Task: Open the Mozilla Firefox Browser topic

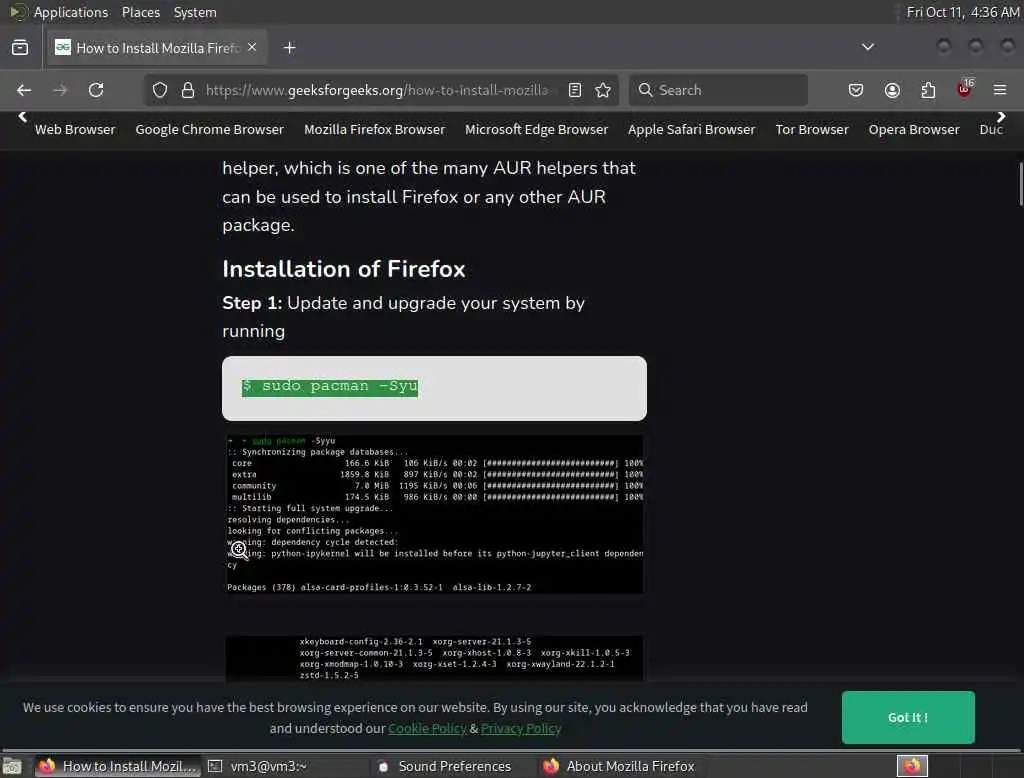Action: (374, 129)
